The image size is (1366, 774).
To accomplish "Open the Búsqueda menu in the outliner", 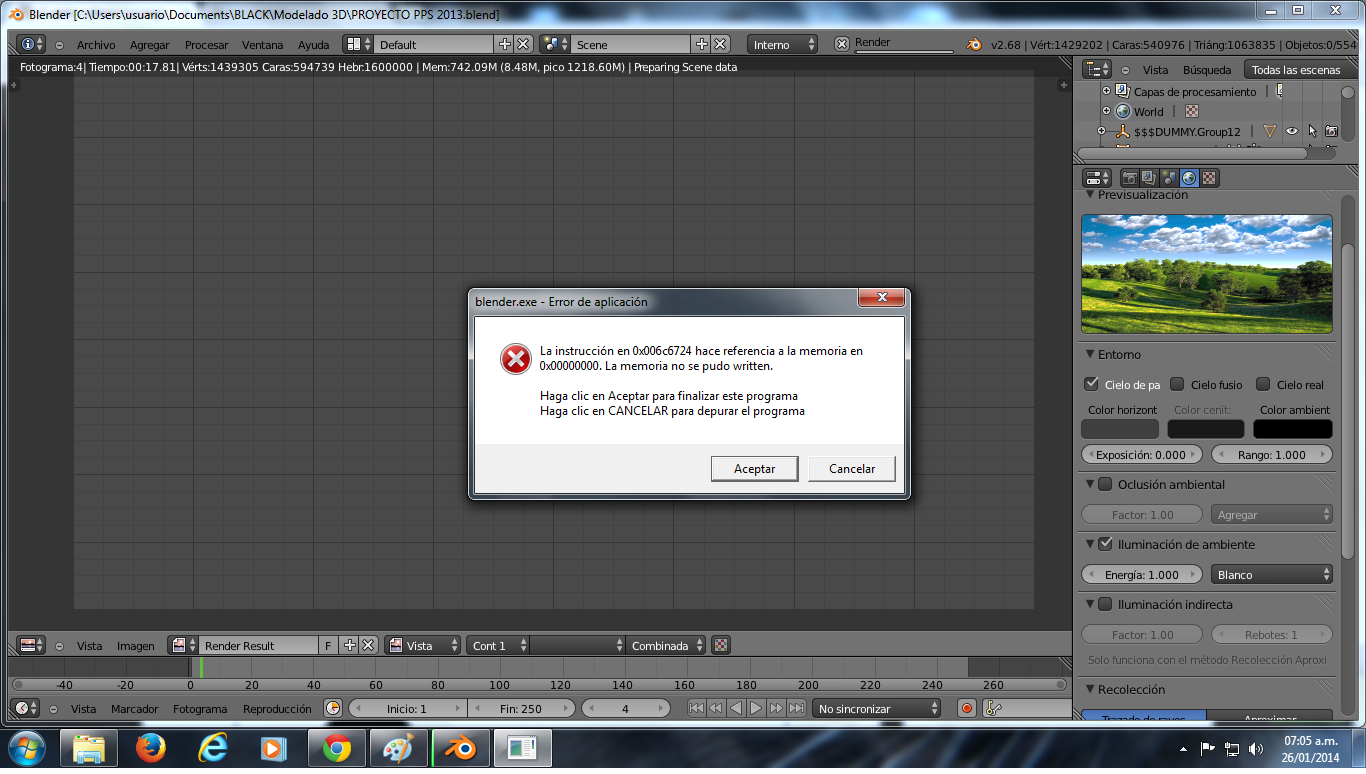I will pyautogui.click(x=1207, y=70).
